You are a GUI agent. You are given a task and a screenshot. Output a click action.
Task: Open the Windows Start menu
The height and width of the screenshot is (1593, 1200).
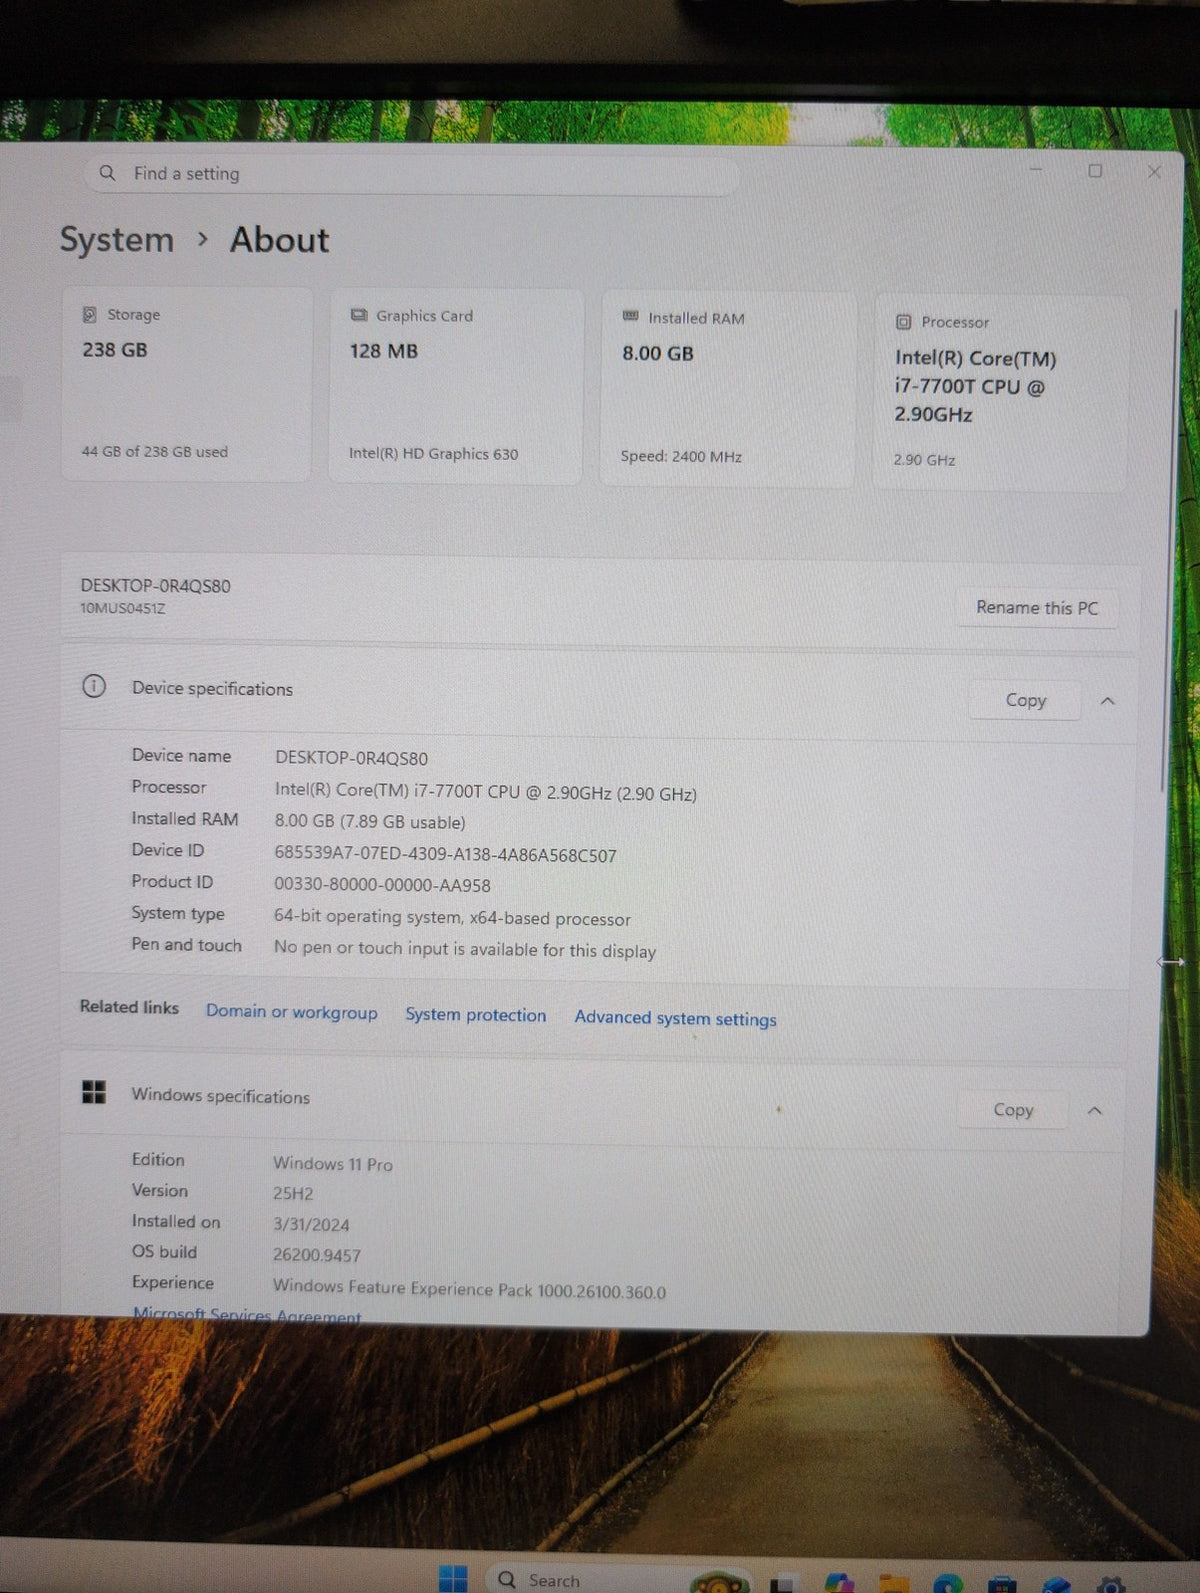tap(453, 1579)
